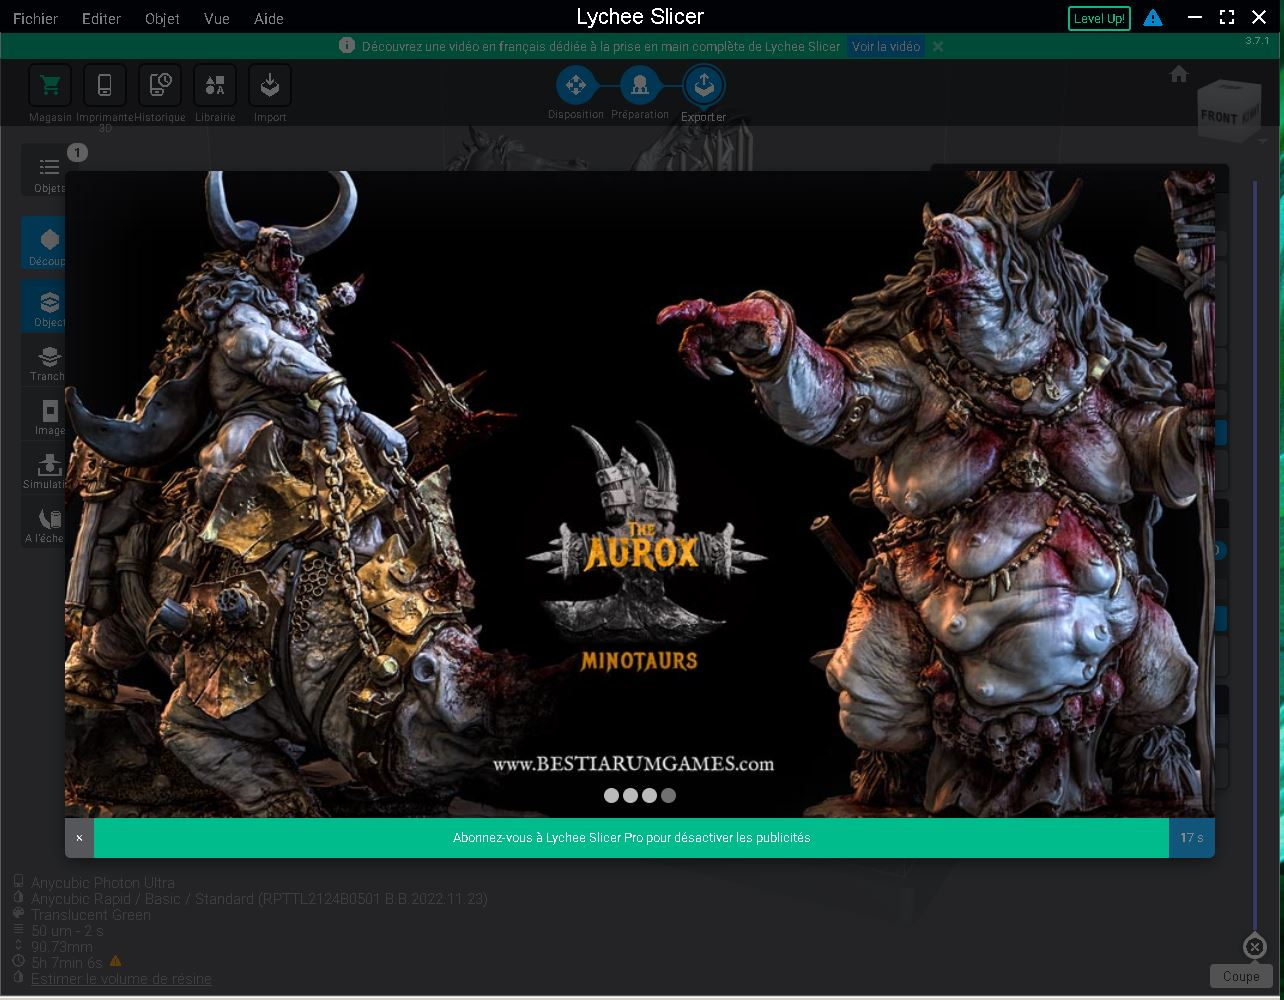Image resolution: width=1284 pixels, height=1000 pixels.
Task: Select the first ad carousel dot
Action: pyautogui.click(x=611, y=796)
